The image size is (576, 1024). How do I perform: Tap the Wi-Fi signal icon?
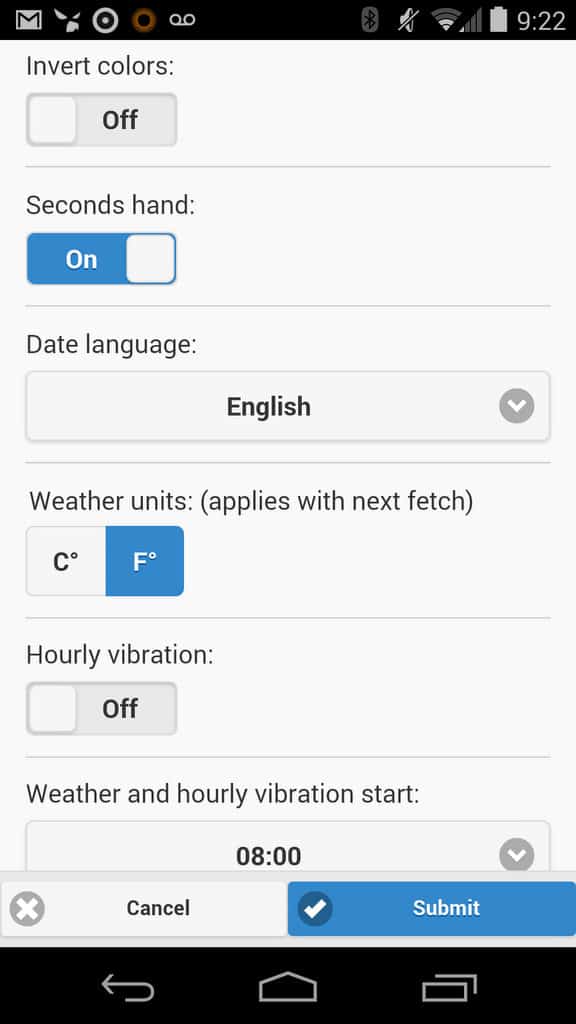coord(445,20)
